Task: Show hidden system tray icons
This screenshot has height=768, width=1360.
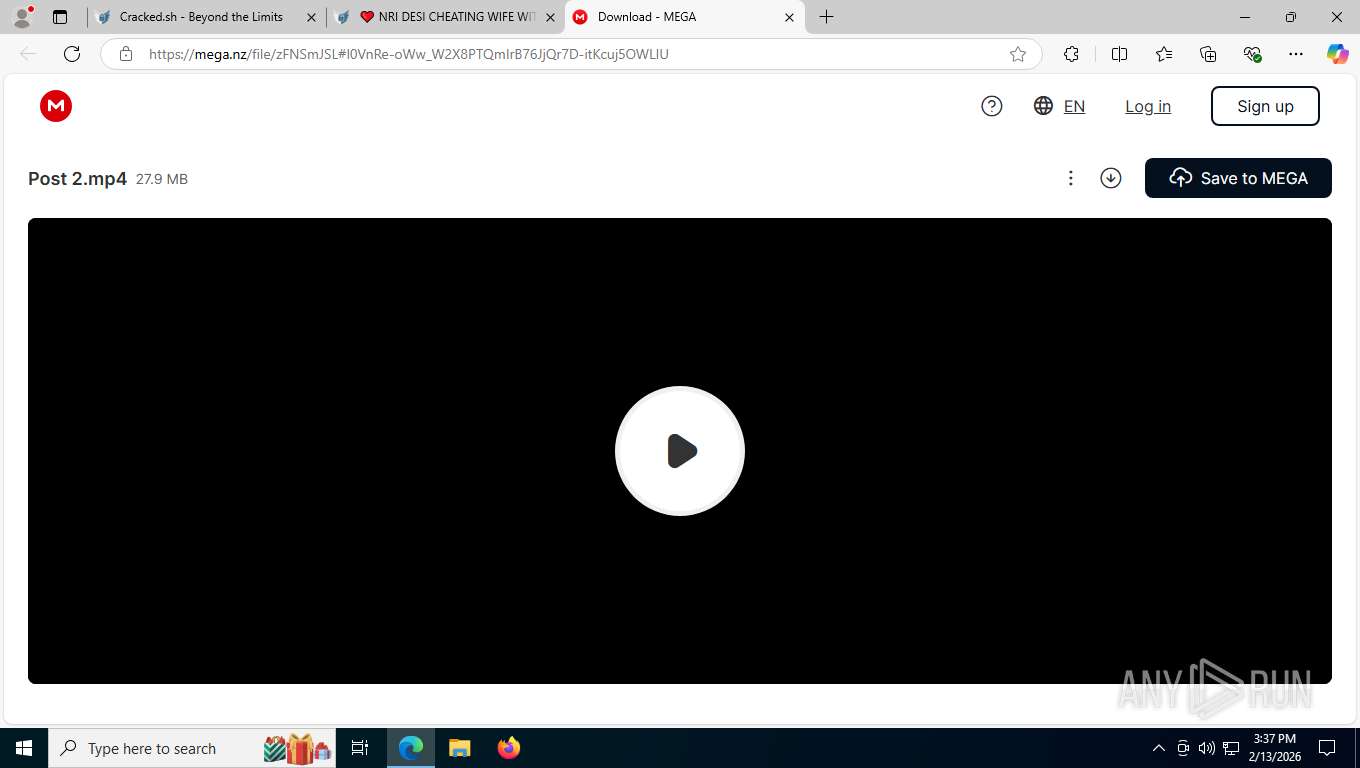Action: point(1159,748)
